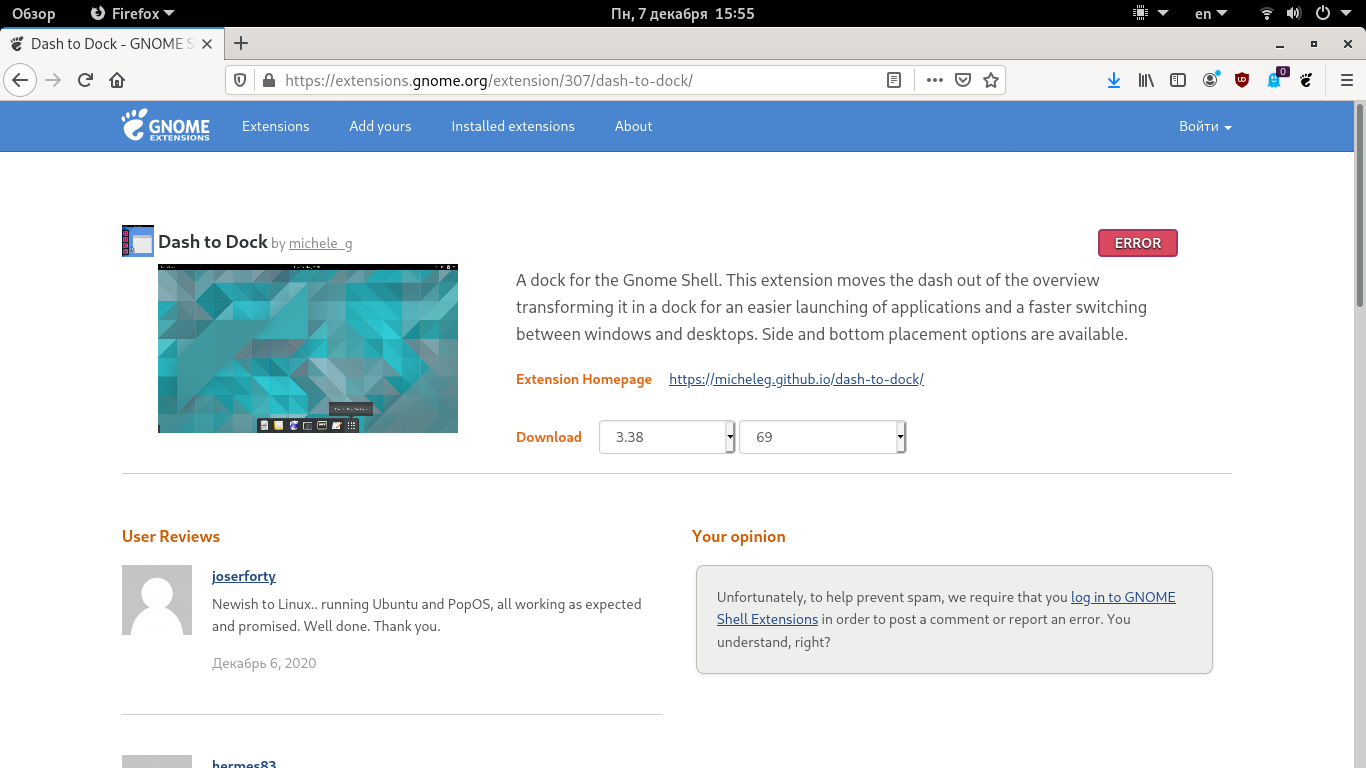Open tracking protection shield icon
Screen dimensions: 1366x768
(x=240, y=80)
